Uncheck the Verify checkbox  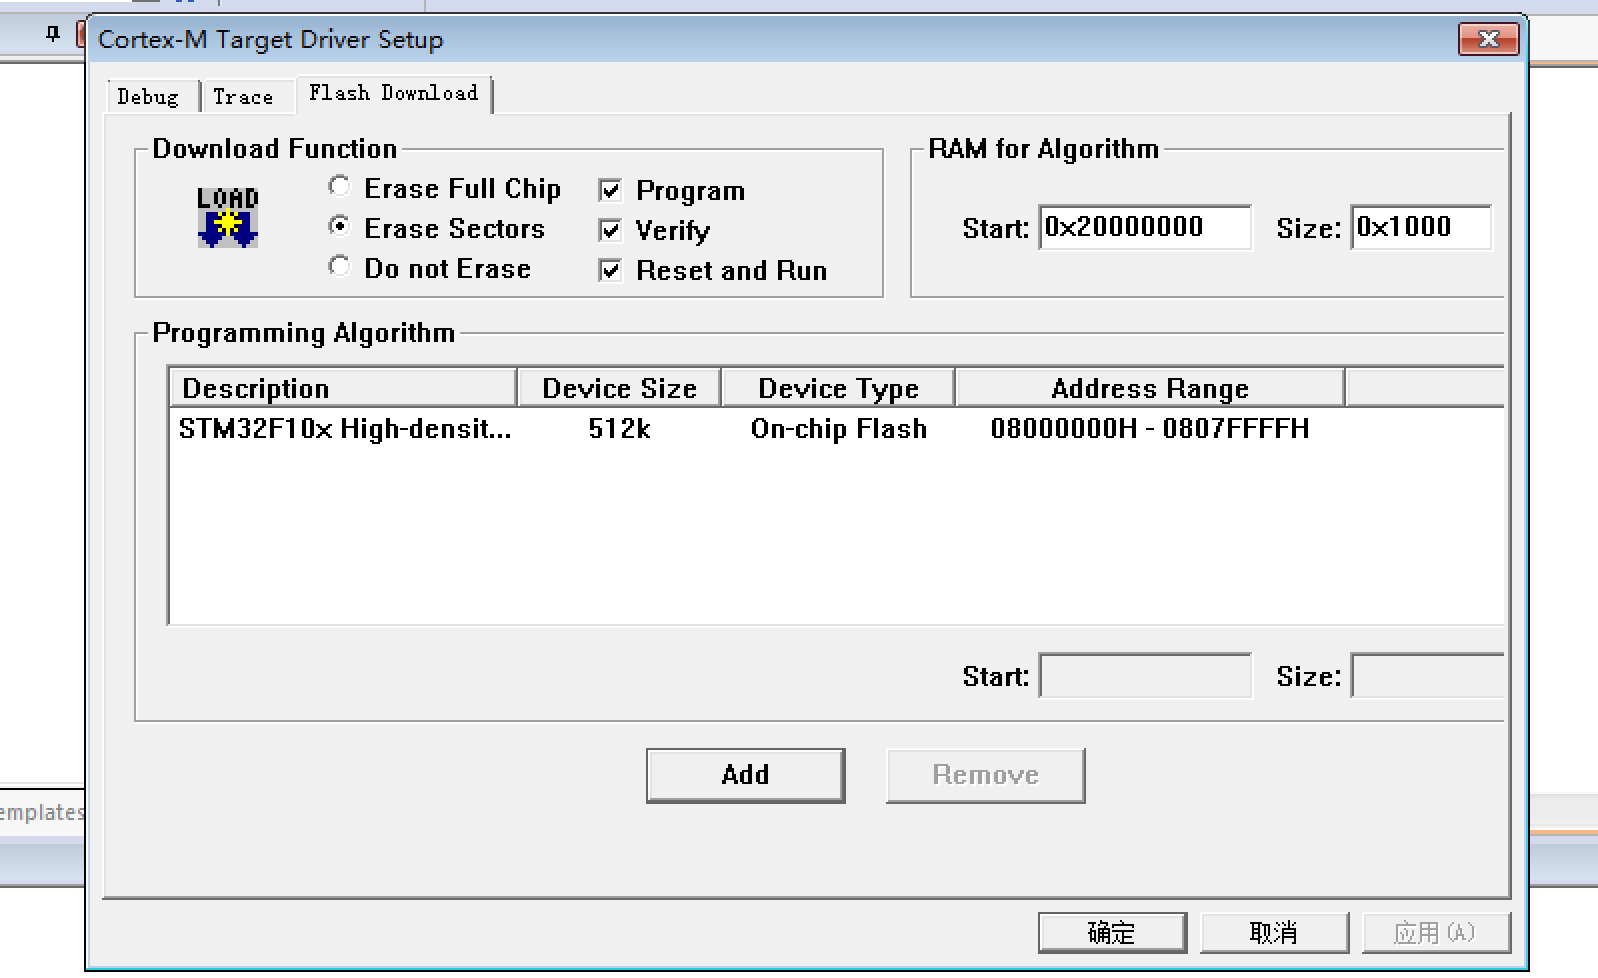tap(610, 230)
